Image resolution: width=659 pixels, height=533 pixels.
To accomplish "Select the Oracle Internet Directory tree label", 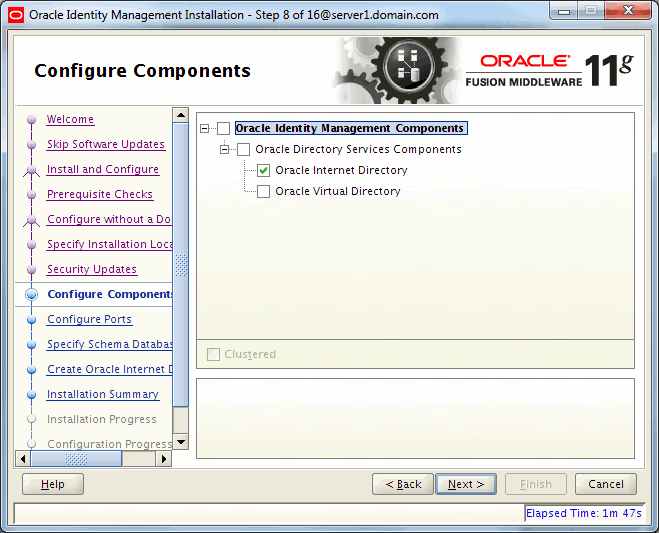I will [341, 170].
